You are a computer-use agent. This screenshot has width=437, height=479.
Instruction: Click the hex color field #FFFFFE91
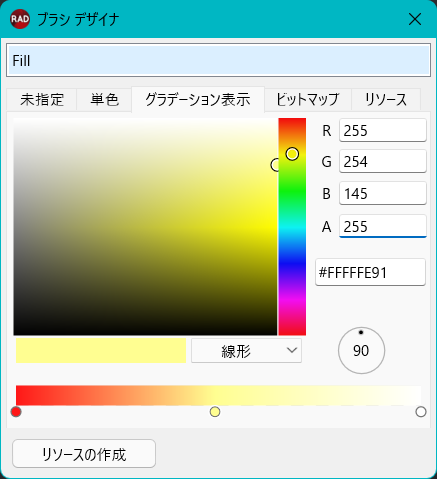click(x=370, y=272)
